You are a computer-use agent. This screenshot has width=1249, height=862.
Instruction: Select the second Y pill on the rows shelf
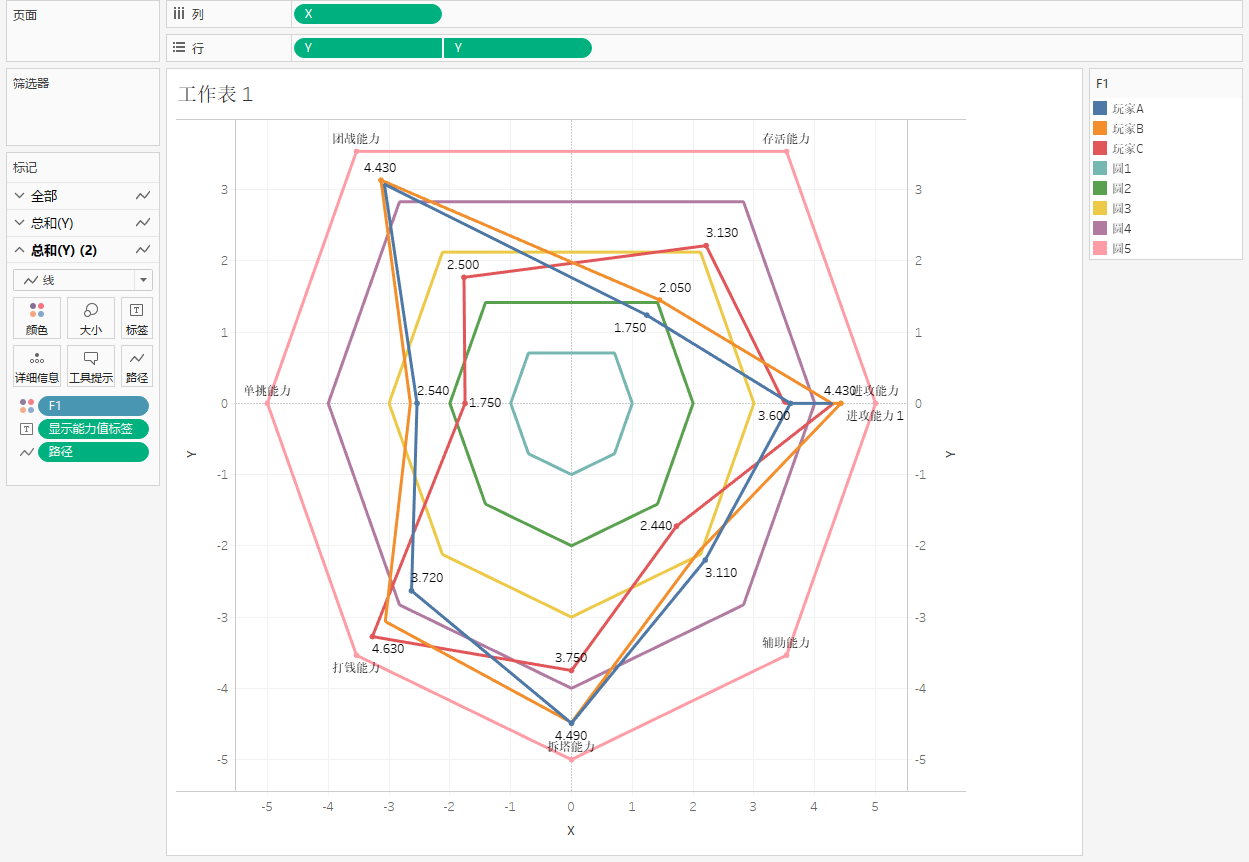pos(518,48)
